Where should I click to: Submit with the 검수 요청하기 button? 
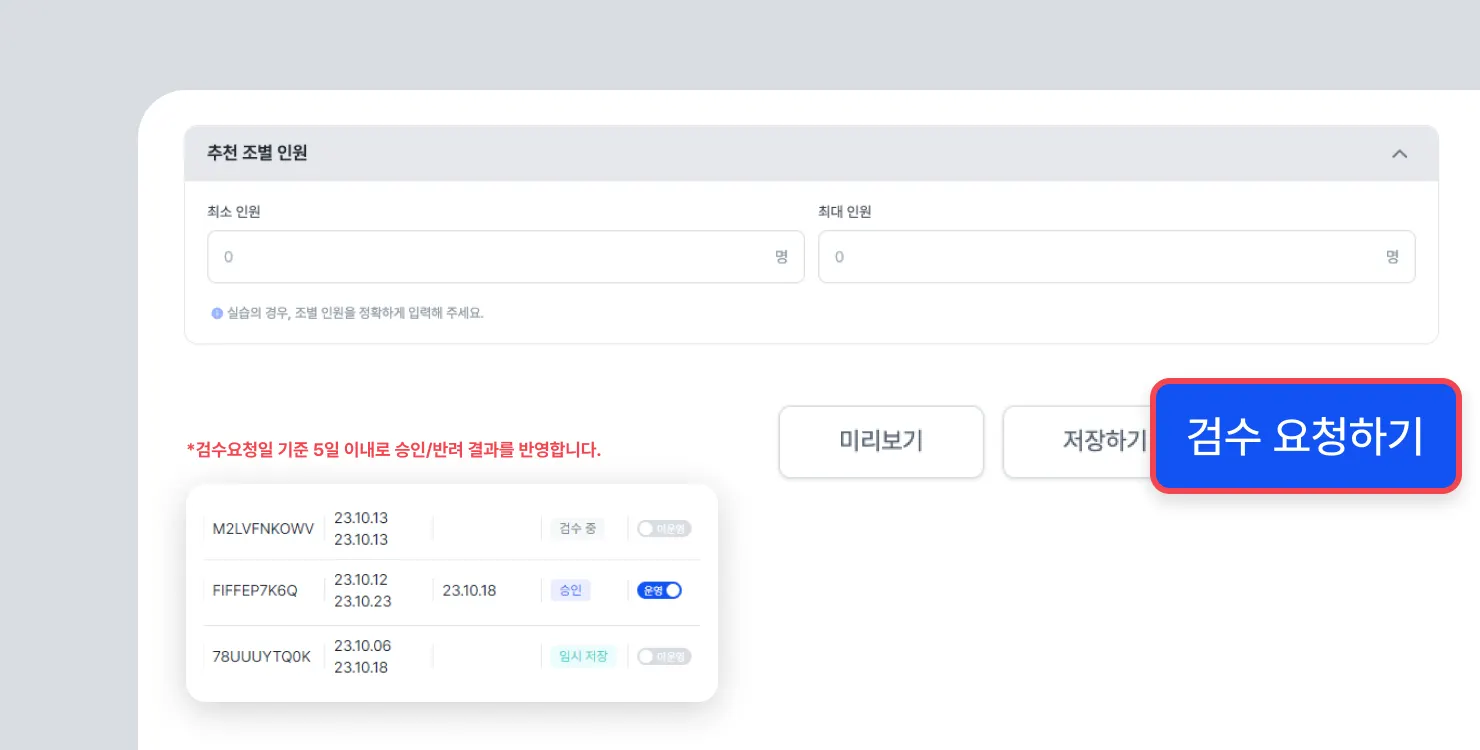pos(1305,436)
